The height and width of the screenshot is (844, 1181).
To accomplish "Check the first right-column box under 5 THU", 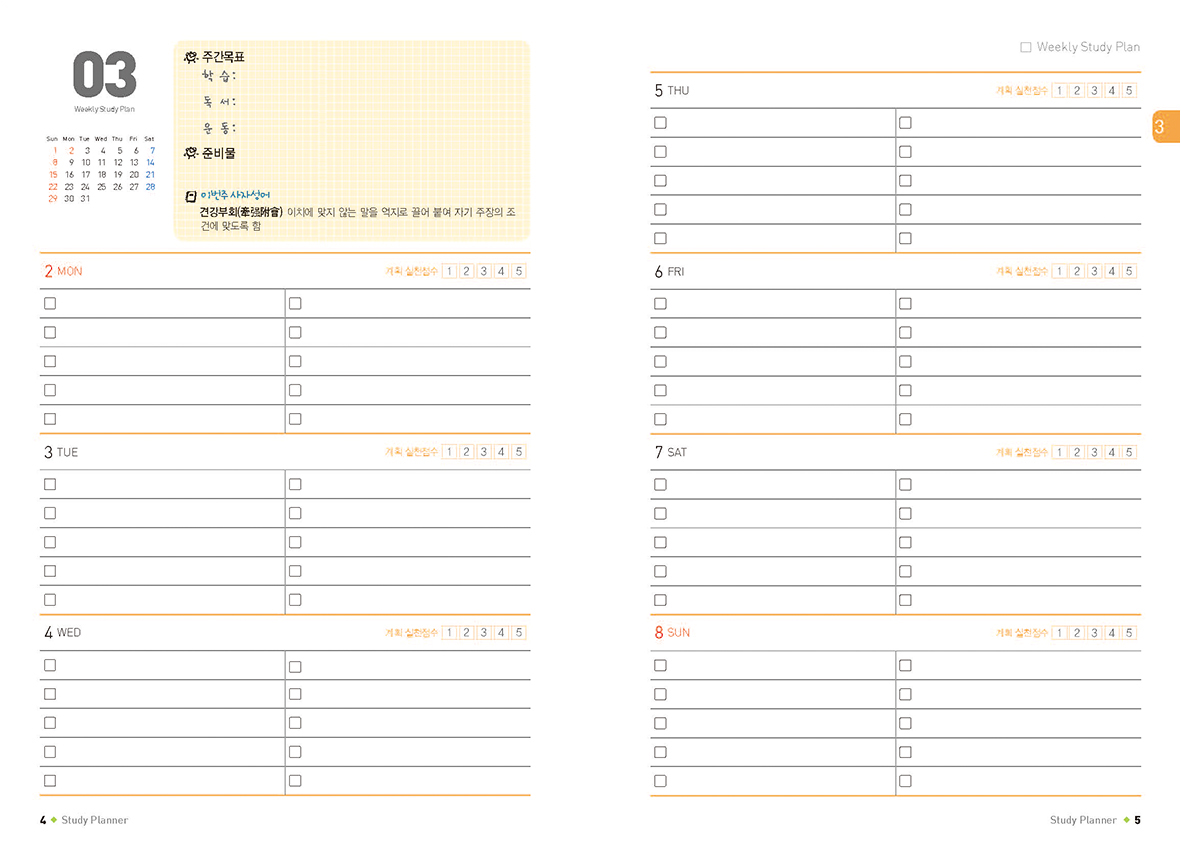I will click(x=905, y=123).
